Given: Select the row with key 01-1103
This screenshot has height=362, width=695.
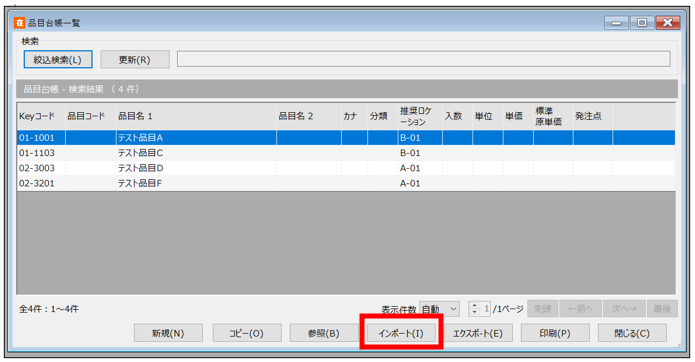Looking at the screenshot, I should tap(346, 153).
